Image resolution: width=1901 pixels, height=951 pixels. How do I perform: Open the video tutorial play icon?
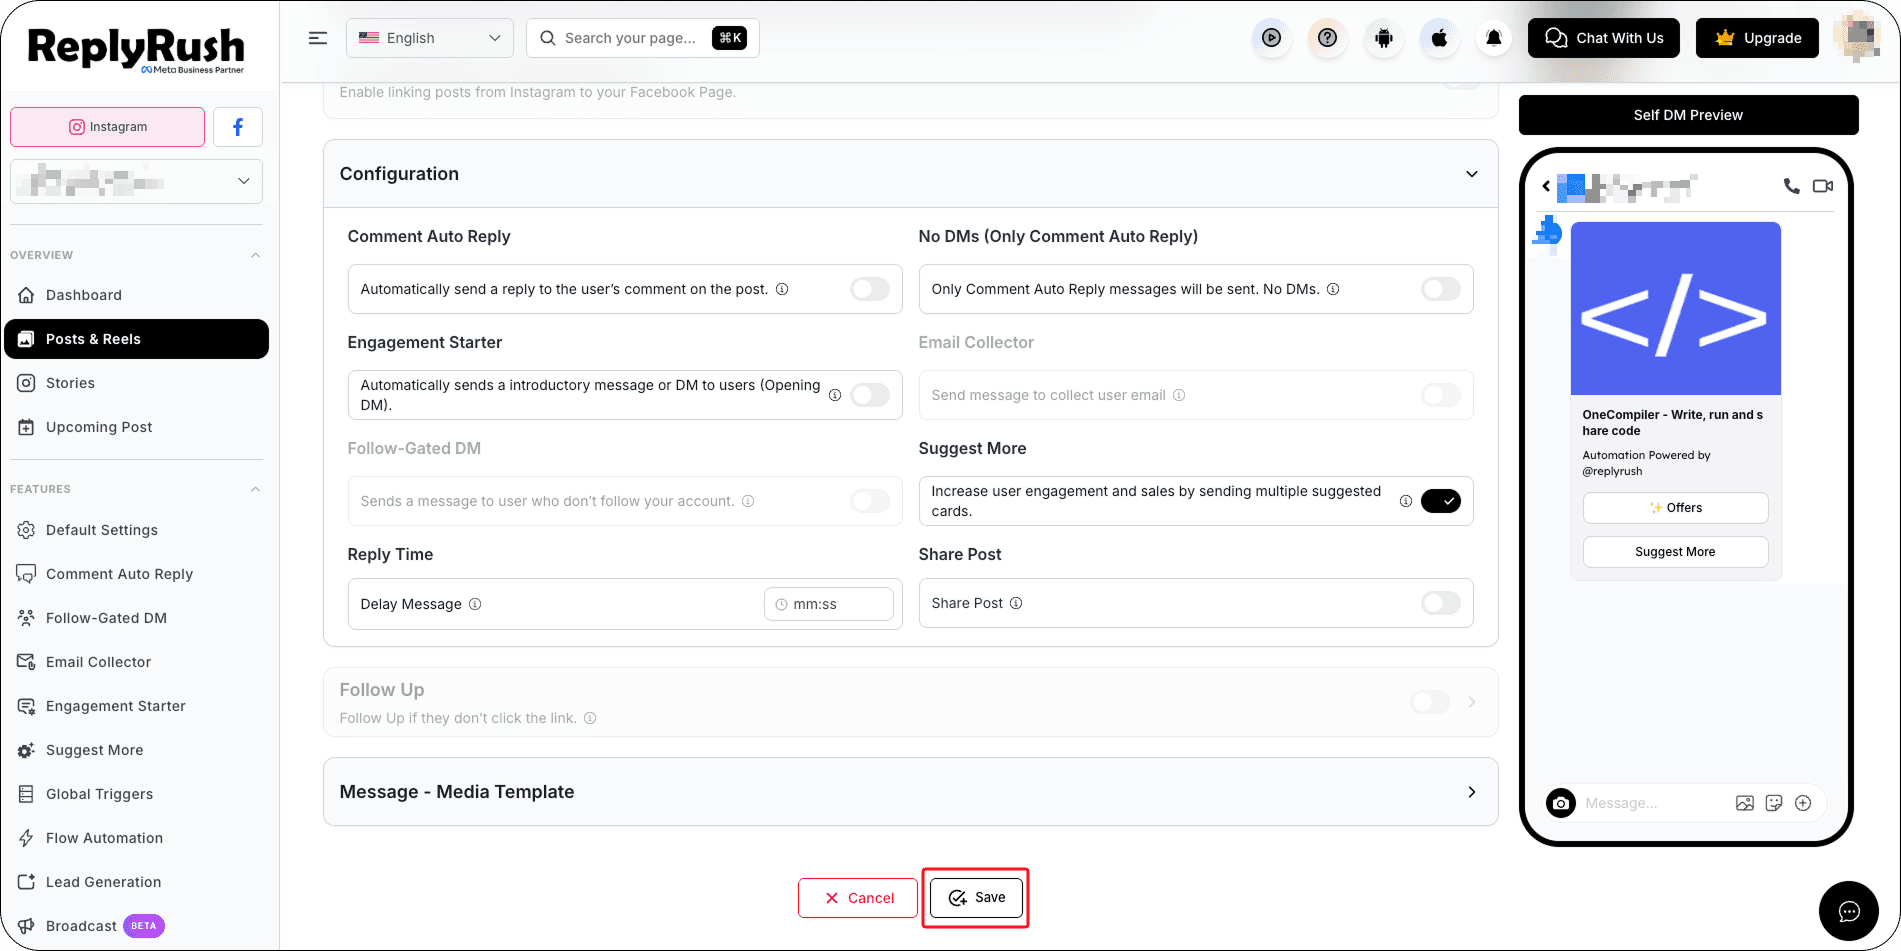click(x=1271, y=38)
